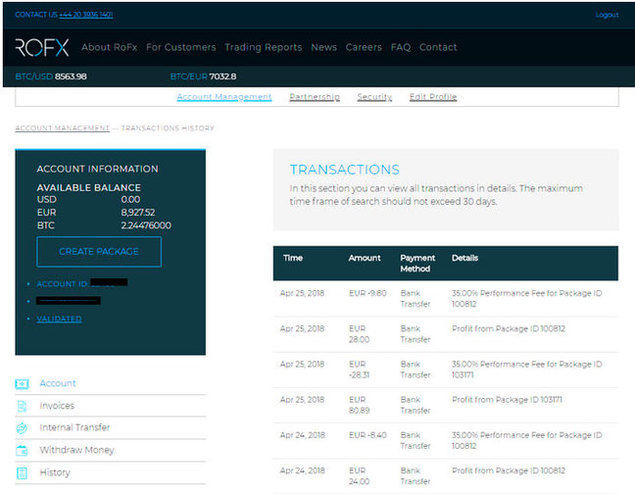Click the Invoices sidebar icon

(22, 406)
